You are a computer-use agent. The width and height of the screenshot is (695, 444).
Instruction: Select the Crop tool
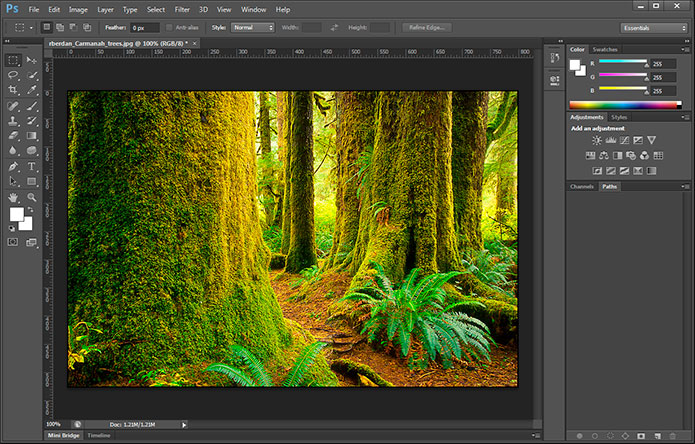(13, 90)
